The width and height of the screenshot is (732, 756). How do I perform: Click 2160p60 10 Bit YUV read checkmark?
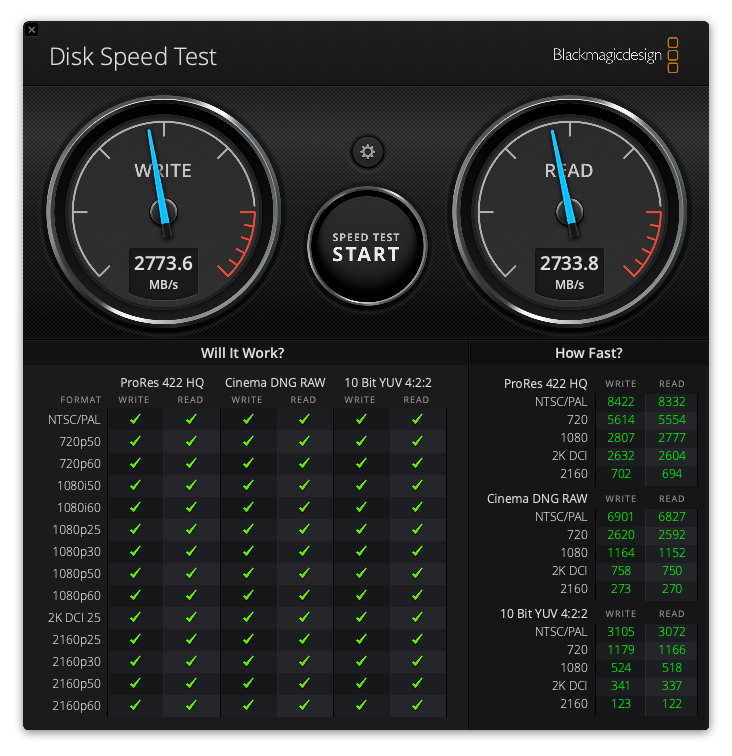(x=417, y=705)
